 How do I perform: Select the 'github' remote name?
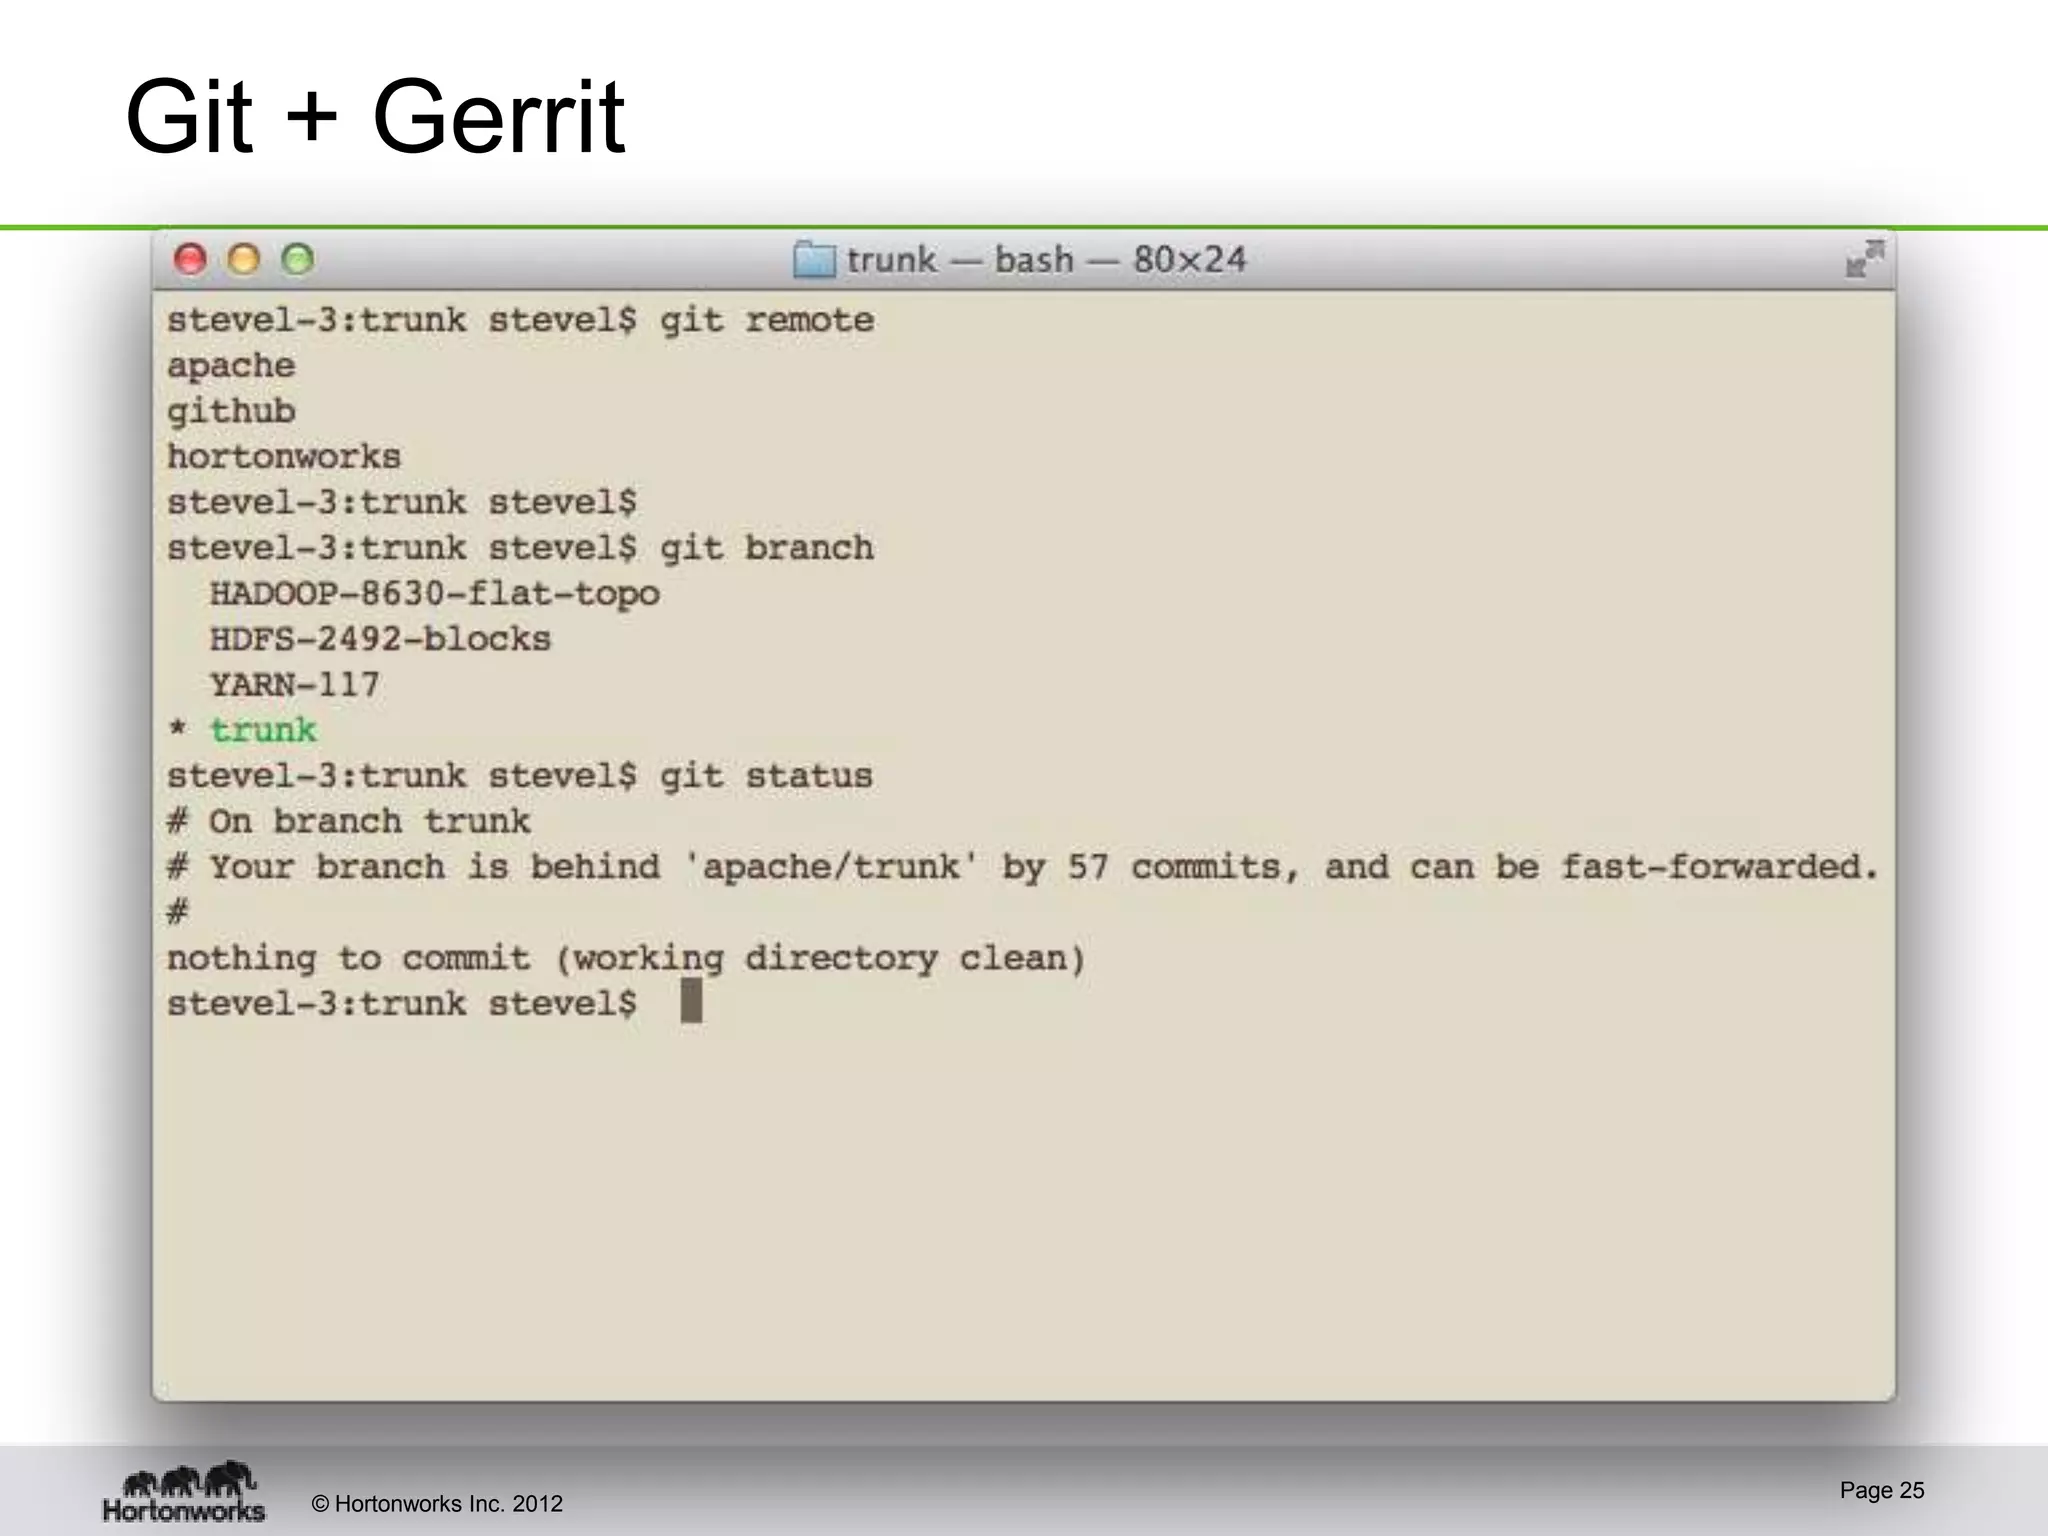pyautogui.click(x=231, y=412)
